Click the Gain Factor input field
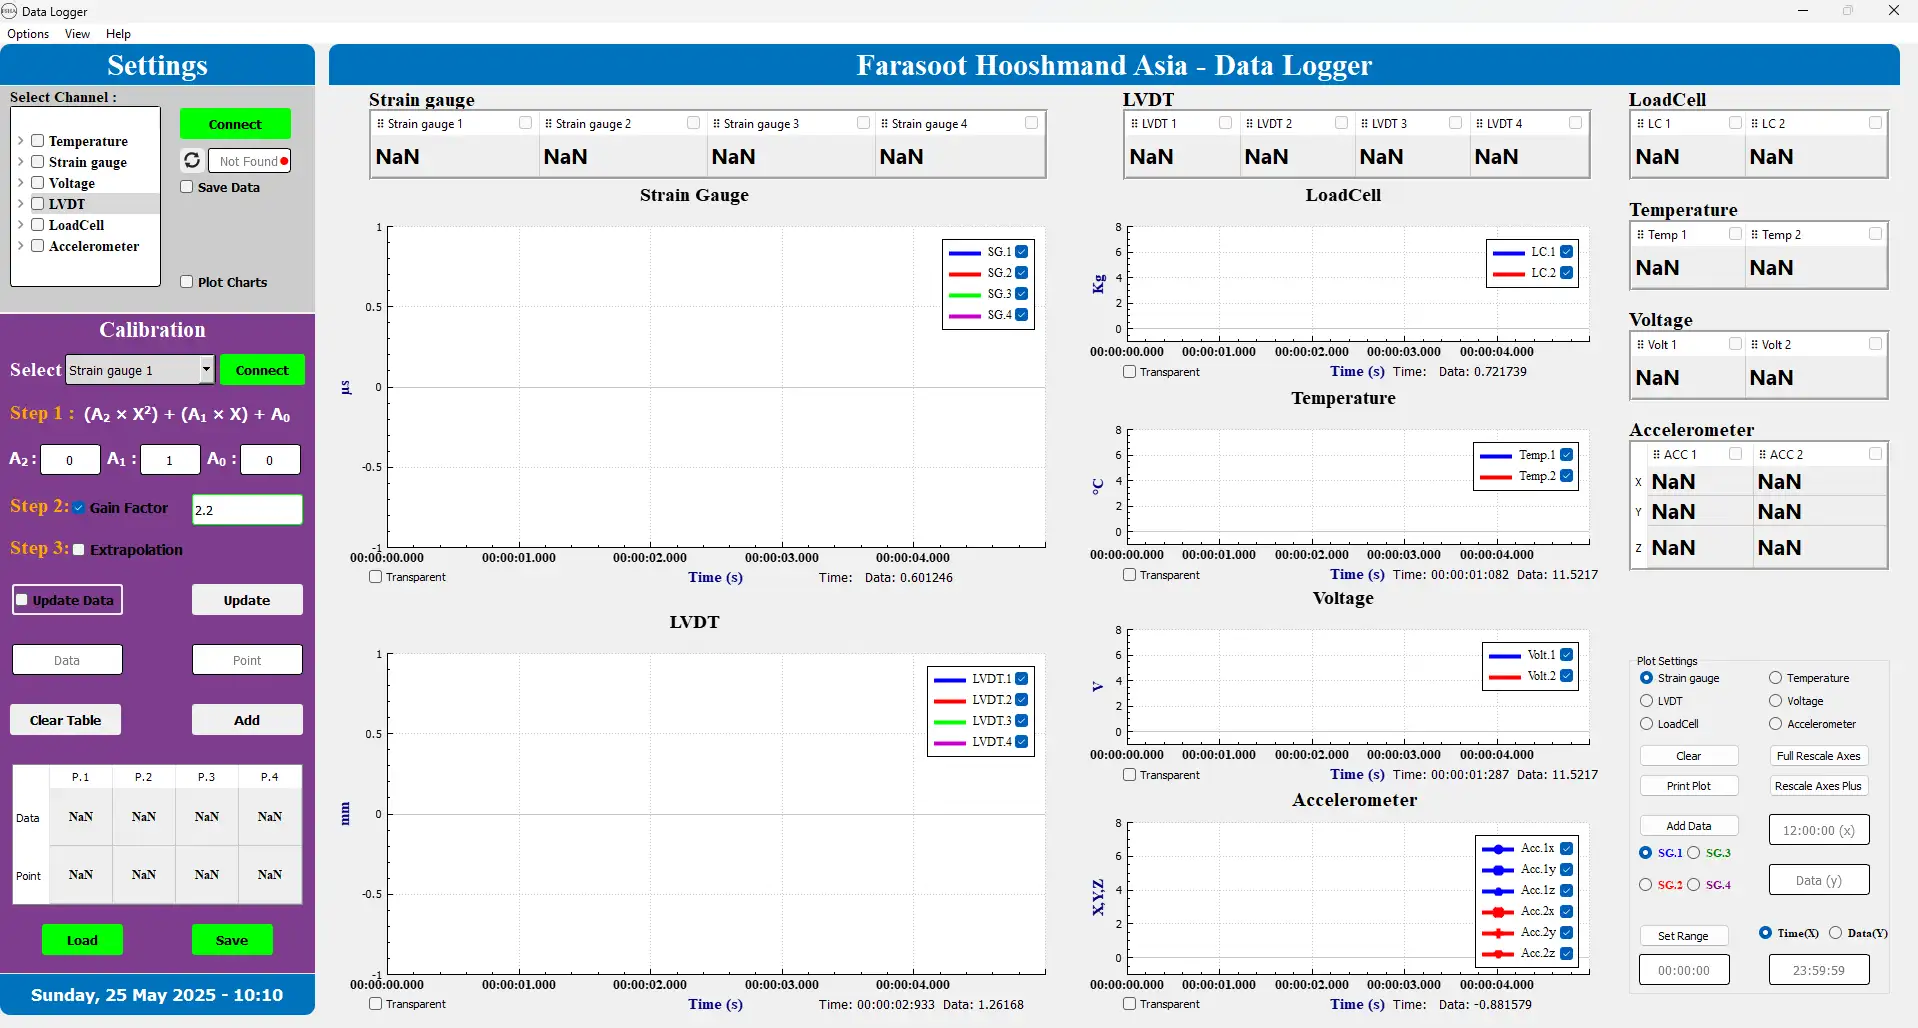 click(x=246, y=509)
